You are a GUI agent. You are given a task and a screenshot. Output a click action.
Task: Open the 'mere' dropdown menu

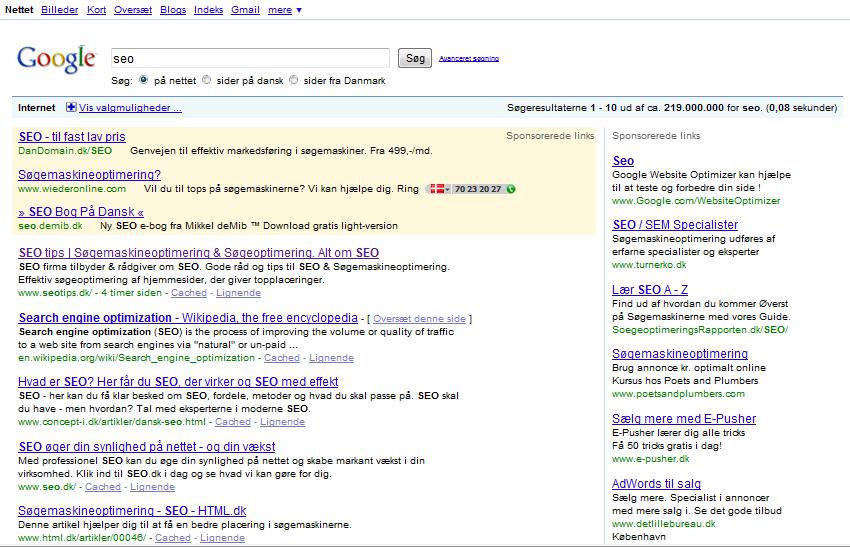pos(285,10)
